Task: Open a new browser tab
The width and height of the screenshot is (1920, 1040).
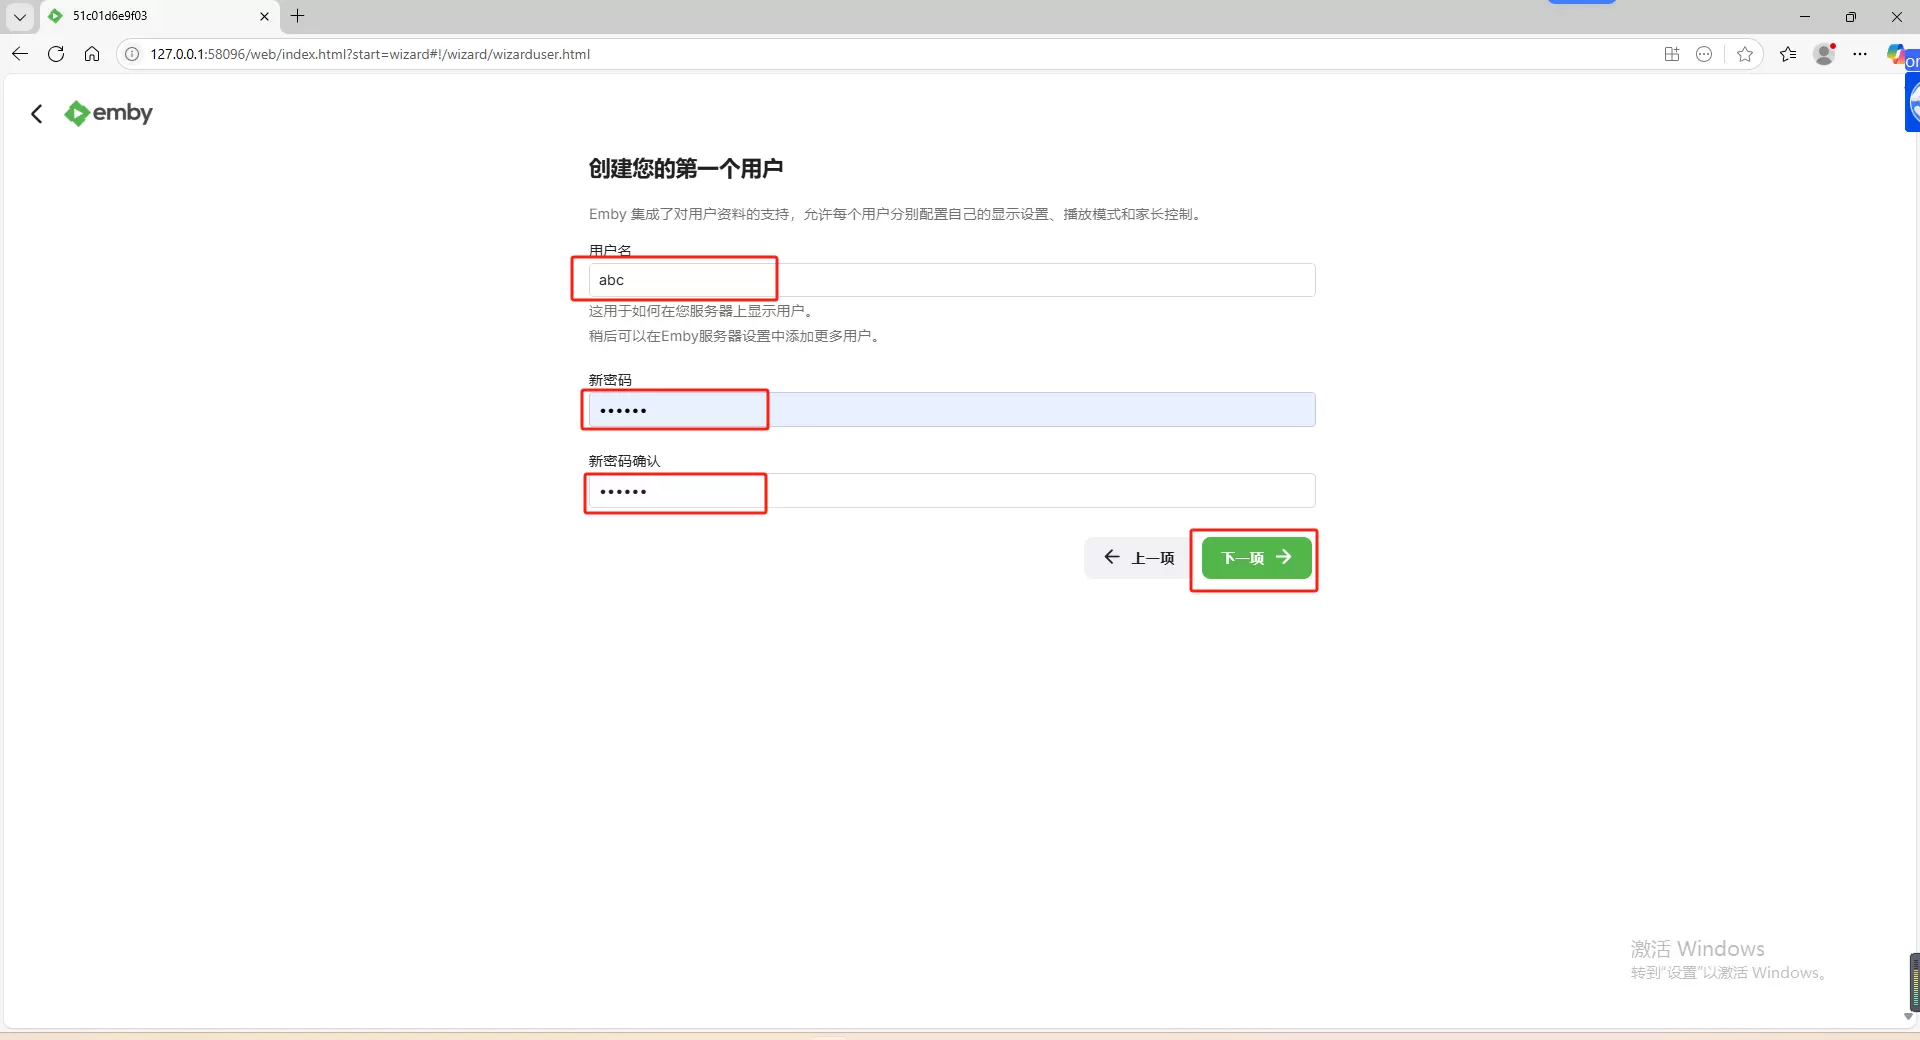Action: click(297, 16)
